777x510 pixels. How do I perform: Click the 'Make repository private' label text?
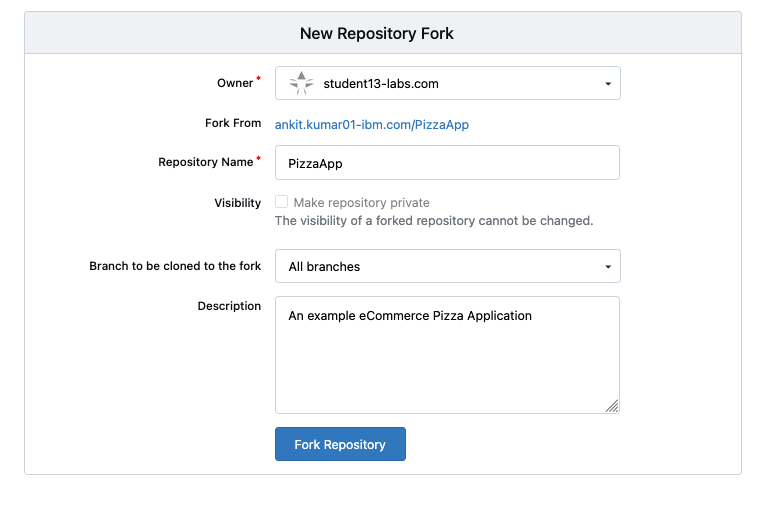coord(361,202)
